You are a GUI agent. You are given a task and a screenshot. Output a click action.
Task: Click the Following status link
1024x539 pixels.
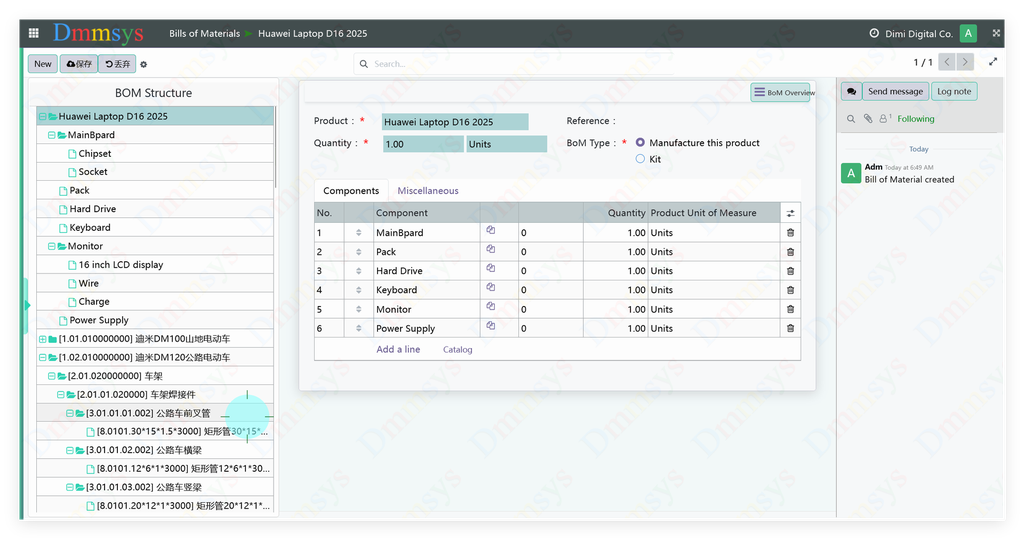pyautogui.click(x=916, y=119)
